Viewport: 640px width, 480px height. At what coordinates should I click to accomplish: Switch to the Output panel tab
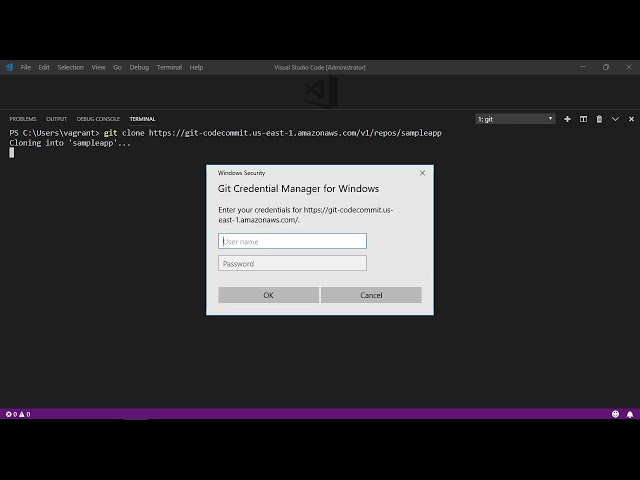pos(56,119)
